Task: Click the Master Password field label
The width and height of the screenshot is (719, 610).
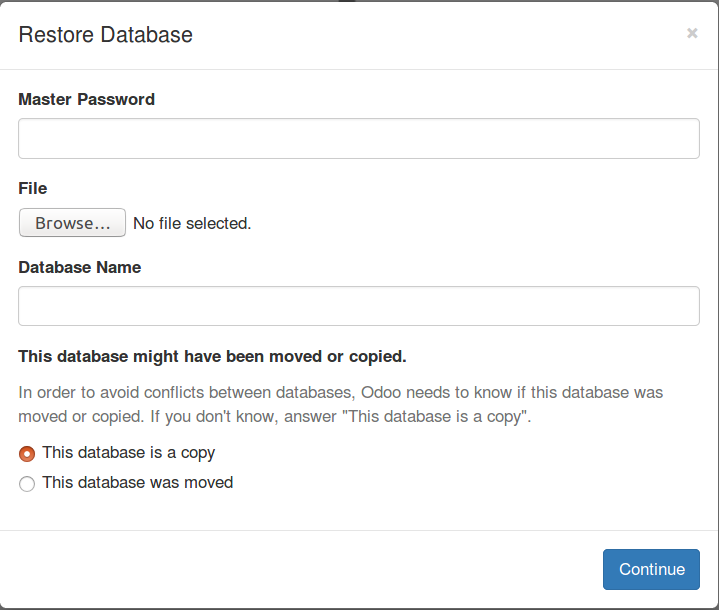Action: pos(87,99)
